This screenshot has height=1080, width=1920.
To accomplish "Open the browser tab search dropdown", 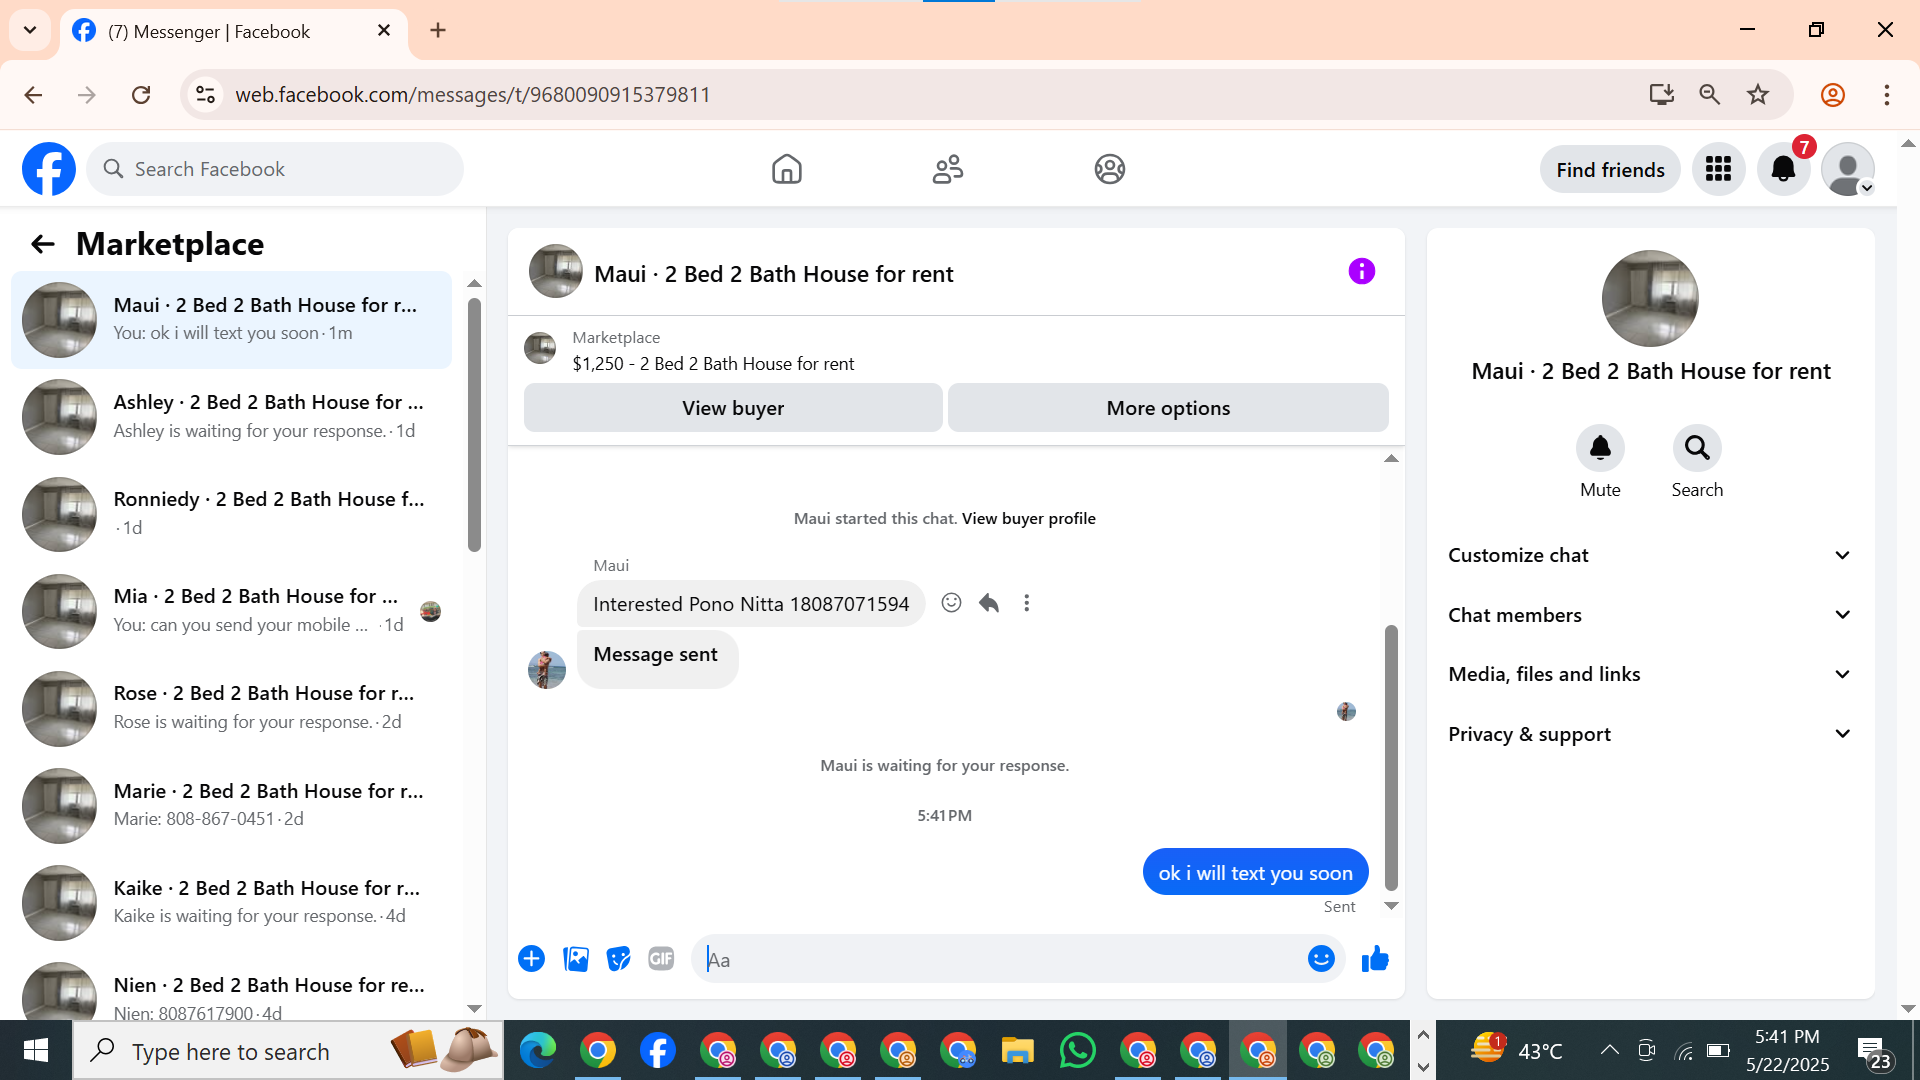I will (30, 30).
